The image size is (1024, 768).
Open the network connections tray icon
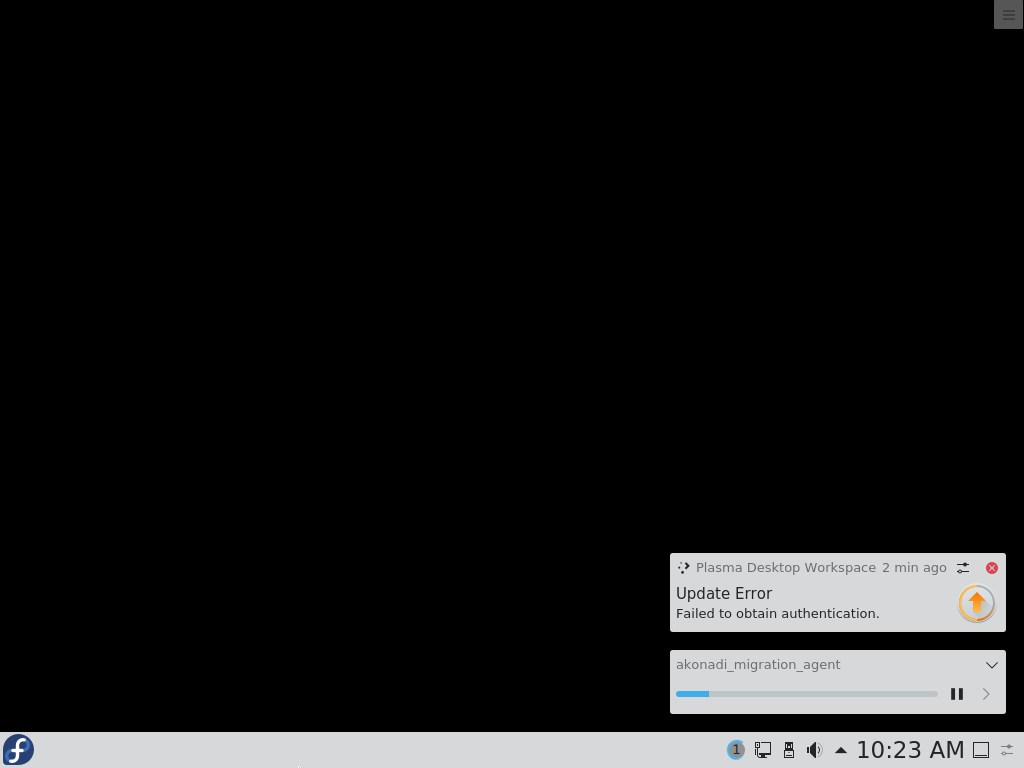(762, 750)
